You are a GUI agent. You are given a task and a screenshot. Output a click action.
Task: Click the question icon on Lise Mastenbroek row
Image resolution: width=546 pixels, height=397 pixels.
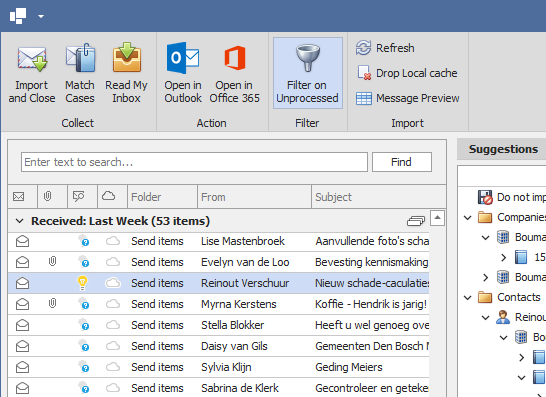pyautogui.click(x=84, y=241)
